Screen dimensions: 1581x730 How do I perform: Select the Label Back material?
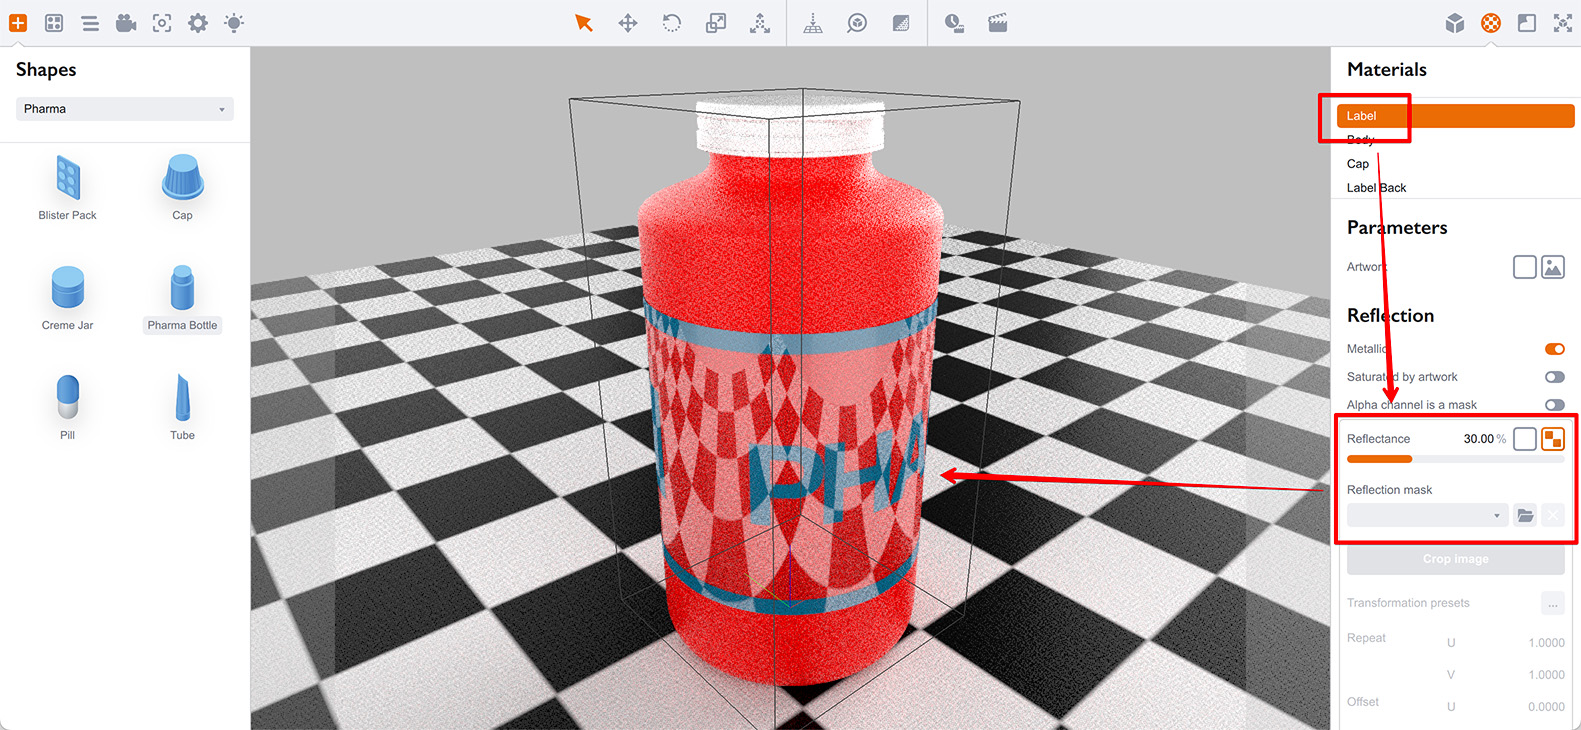[x=1376, y=188]
